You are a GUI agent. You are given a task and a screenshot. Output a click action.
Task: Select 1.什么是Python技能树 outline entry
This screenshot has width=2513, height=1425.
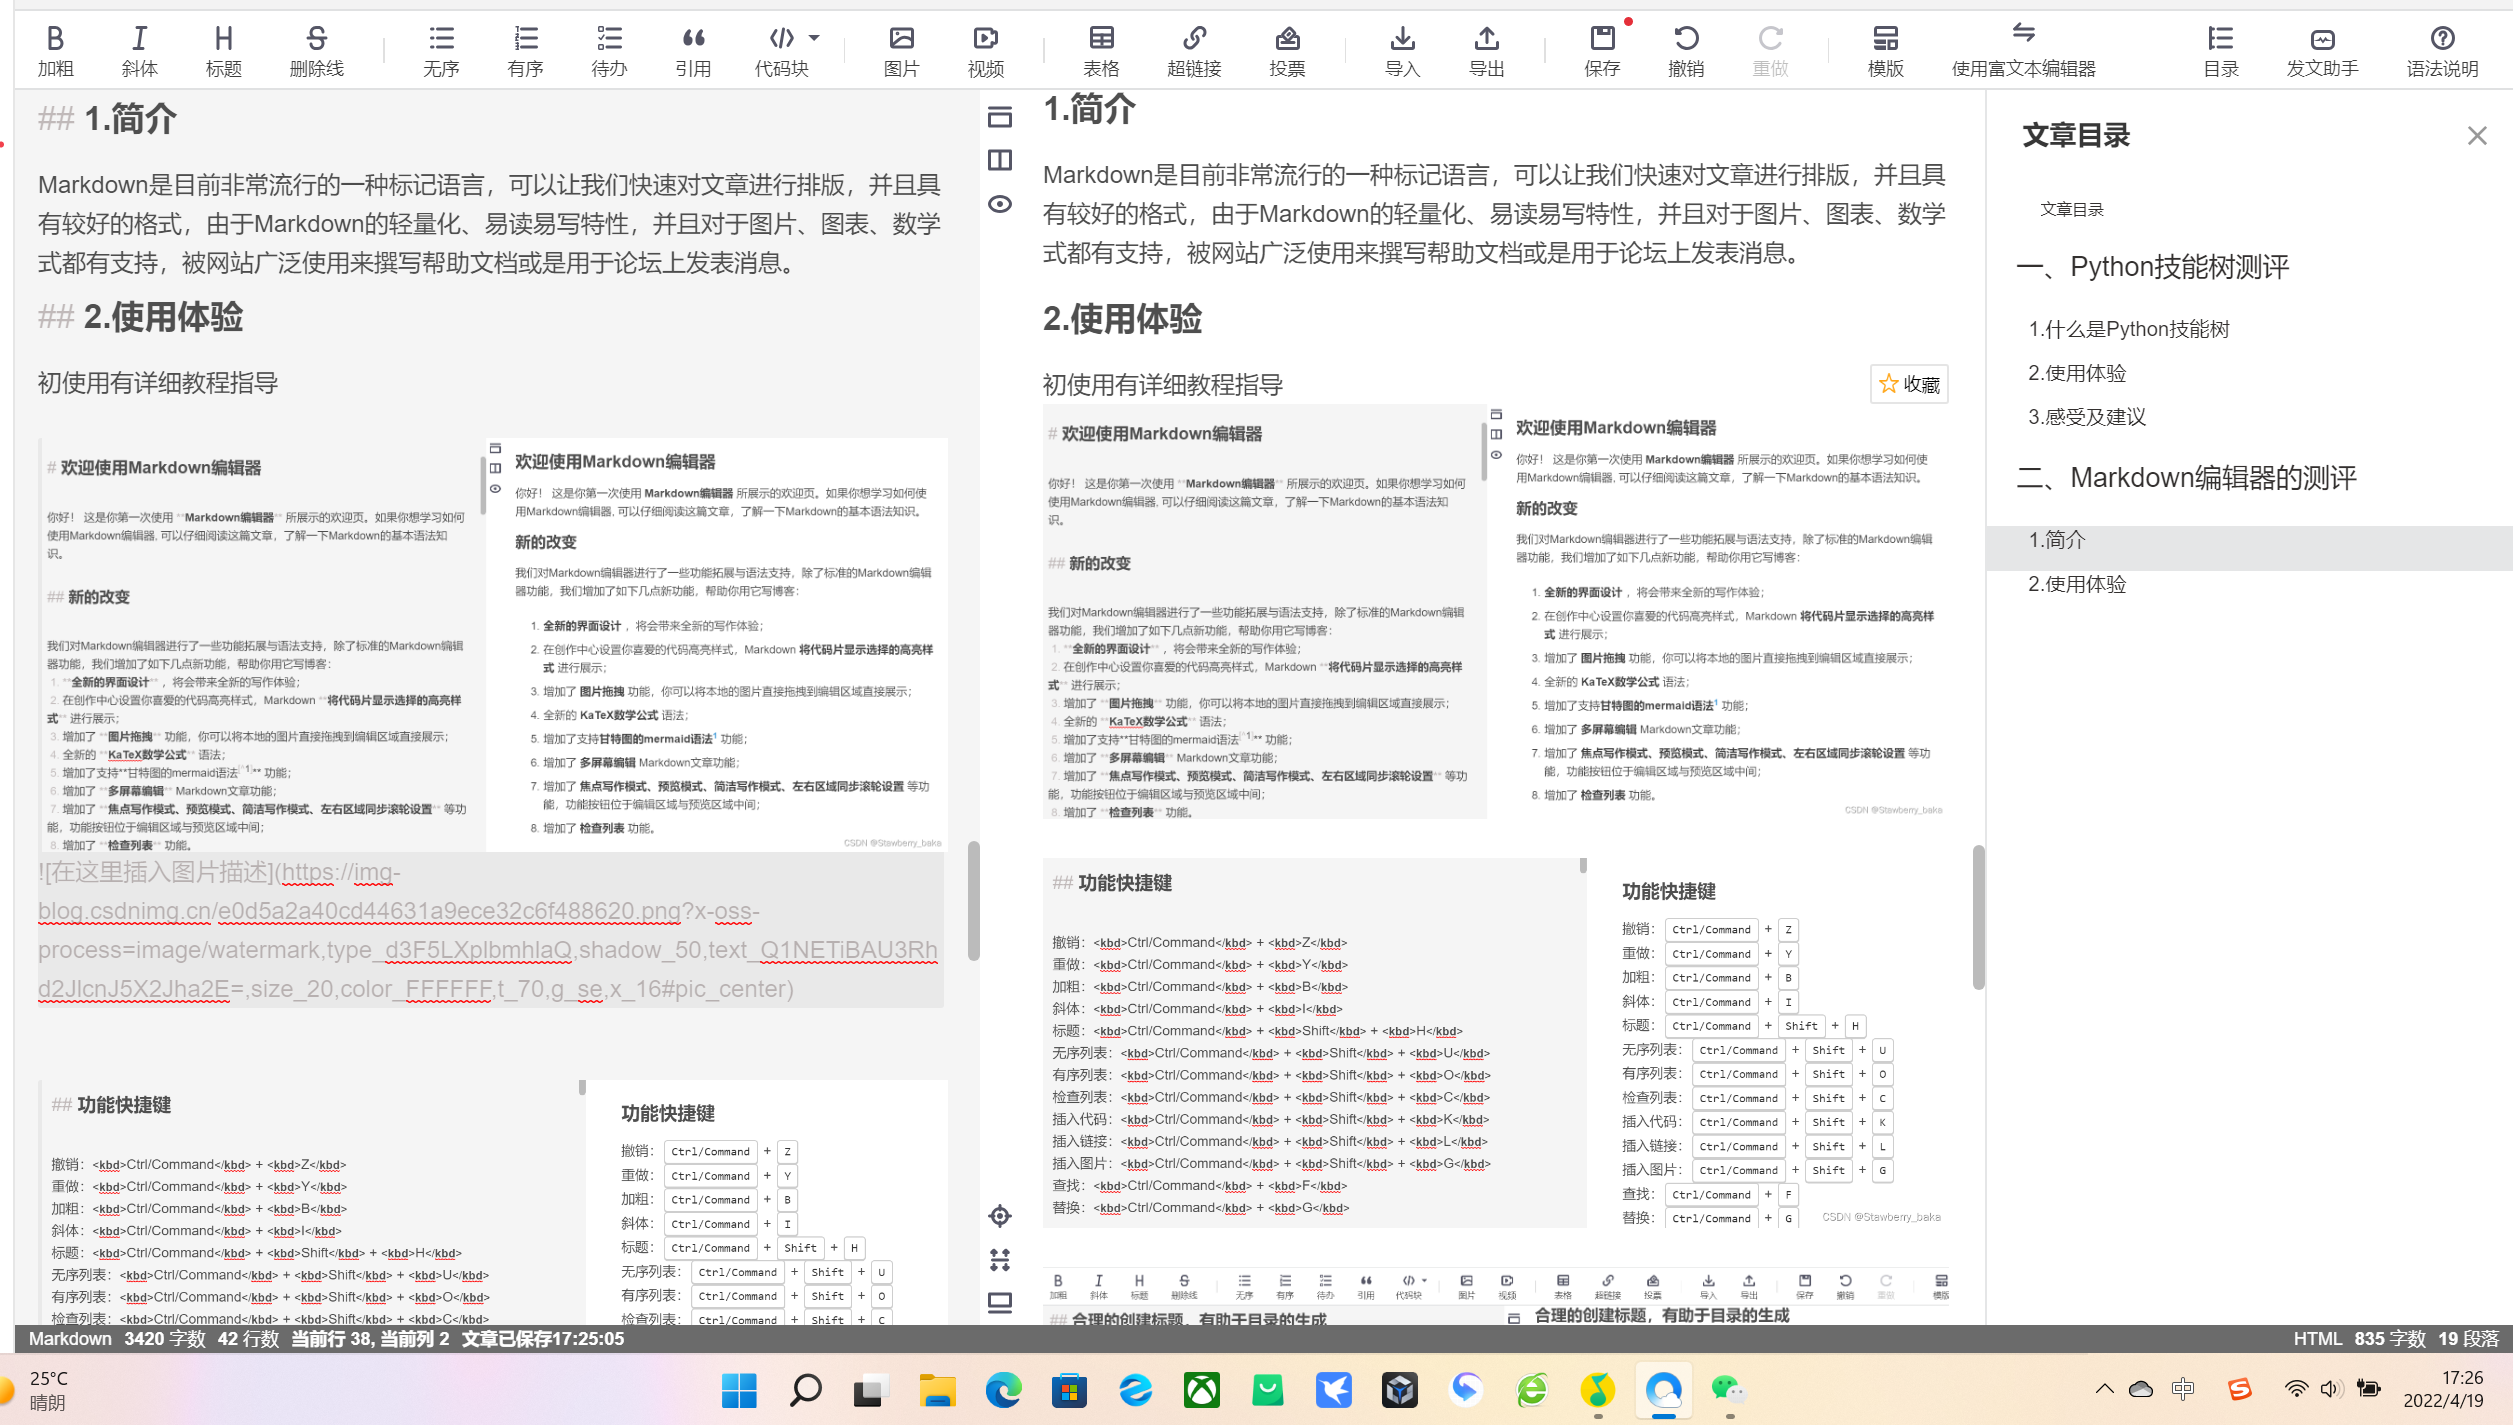coord(2128,329)
